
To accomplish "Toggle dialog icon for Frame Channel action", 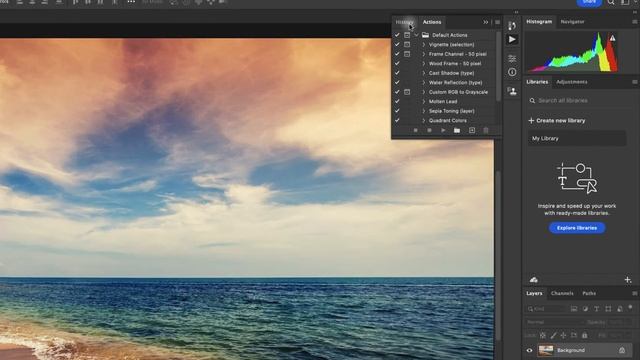I will pos(407,54).
